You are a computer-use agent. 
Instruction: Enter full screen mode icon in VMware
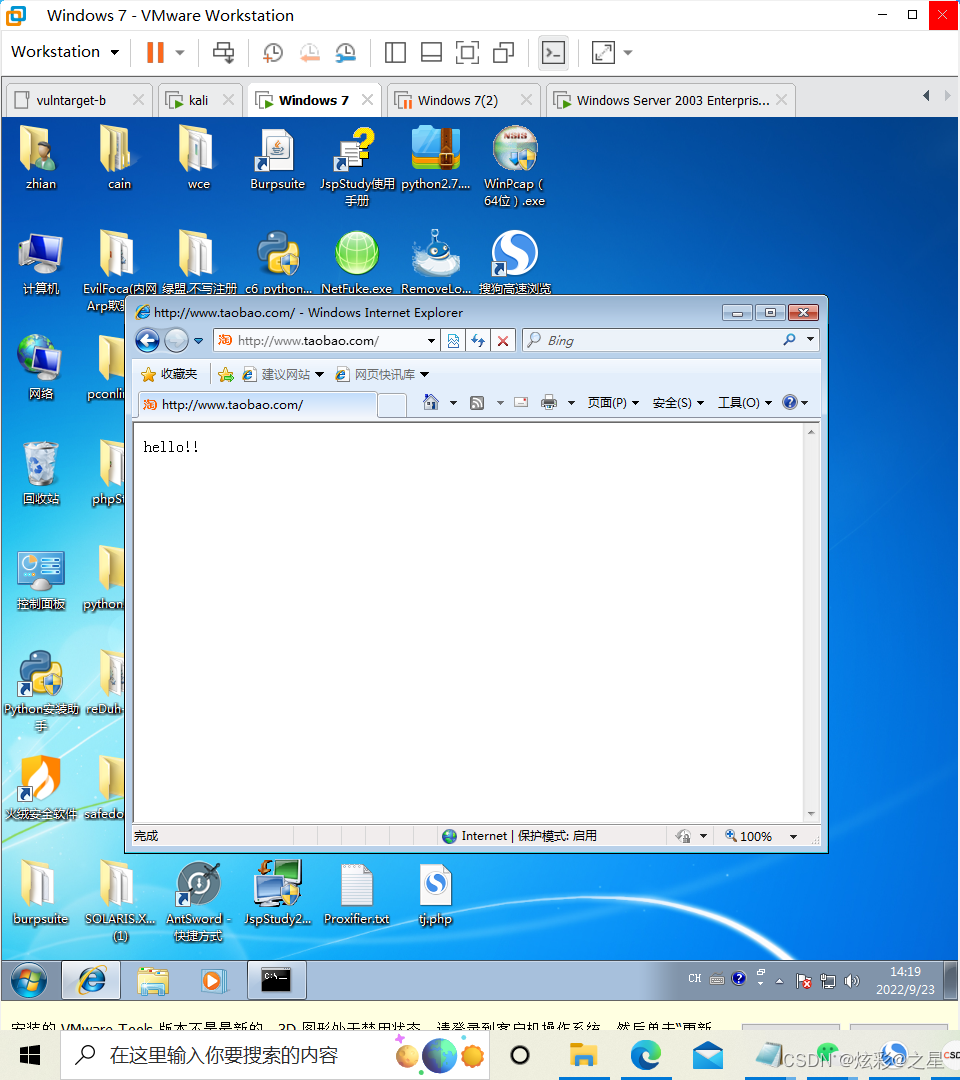click(468, 52)
